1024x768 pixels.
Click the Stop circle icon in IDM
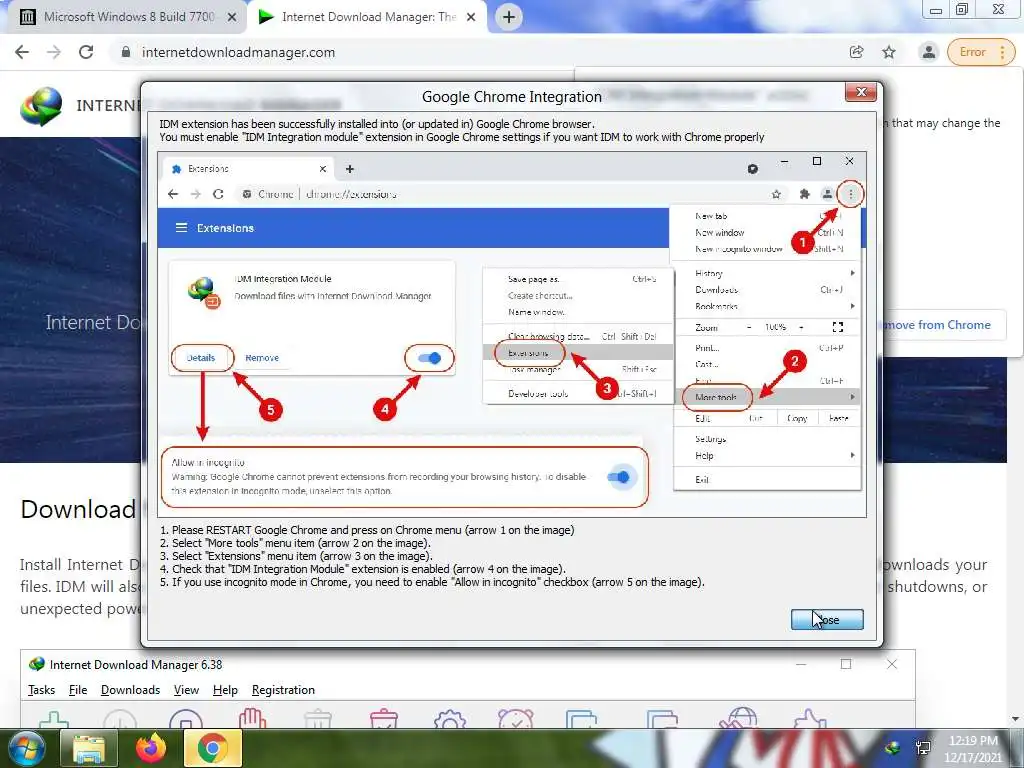pos(186,718)
